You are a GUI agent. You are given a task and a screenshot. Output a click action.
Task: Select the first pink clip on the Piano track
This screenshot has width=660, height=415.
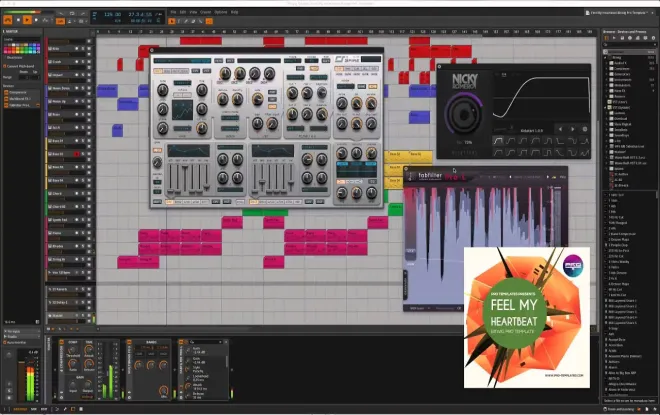pos(149,236)
